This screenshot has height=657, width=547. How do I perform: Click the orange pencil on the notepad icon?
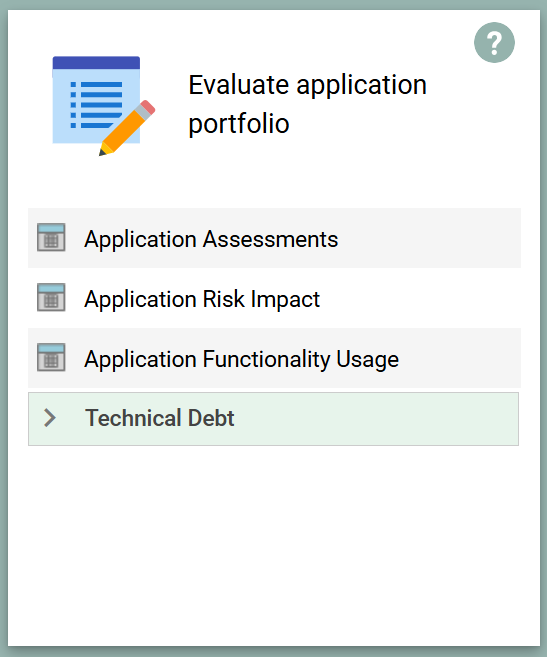tap(127, 128)
